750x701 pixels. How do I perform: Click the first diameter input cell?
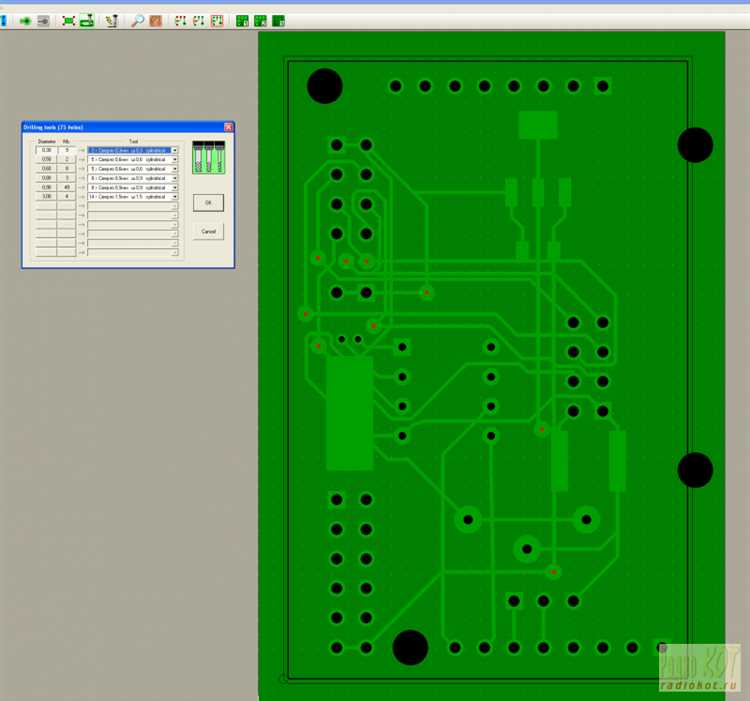46,150
